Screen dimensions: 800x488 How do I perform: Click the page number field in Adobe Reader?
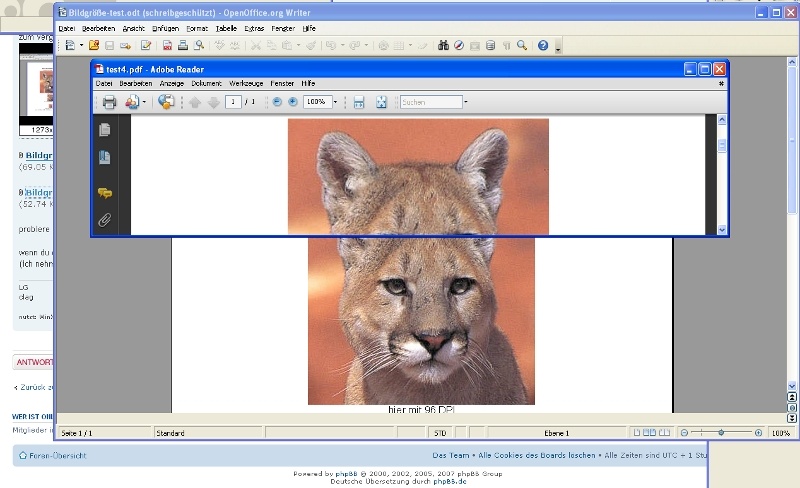click(x=233, y=102)
